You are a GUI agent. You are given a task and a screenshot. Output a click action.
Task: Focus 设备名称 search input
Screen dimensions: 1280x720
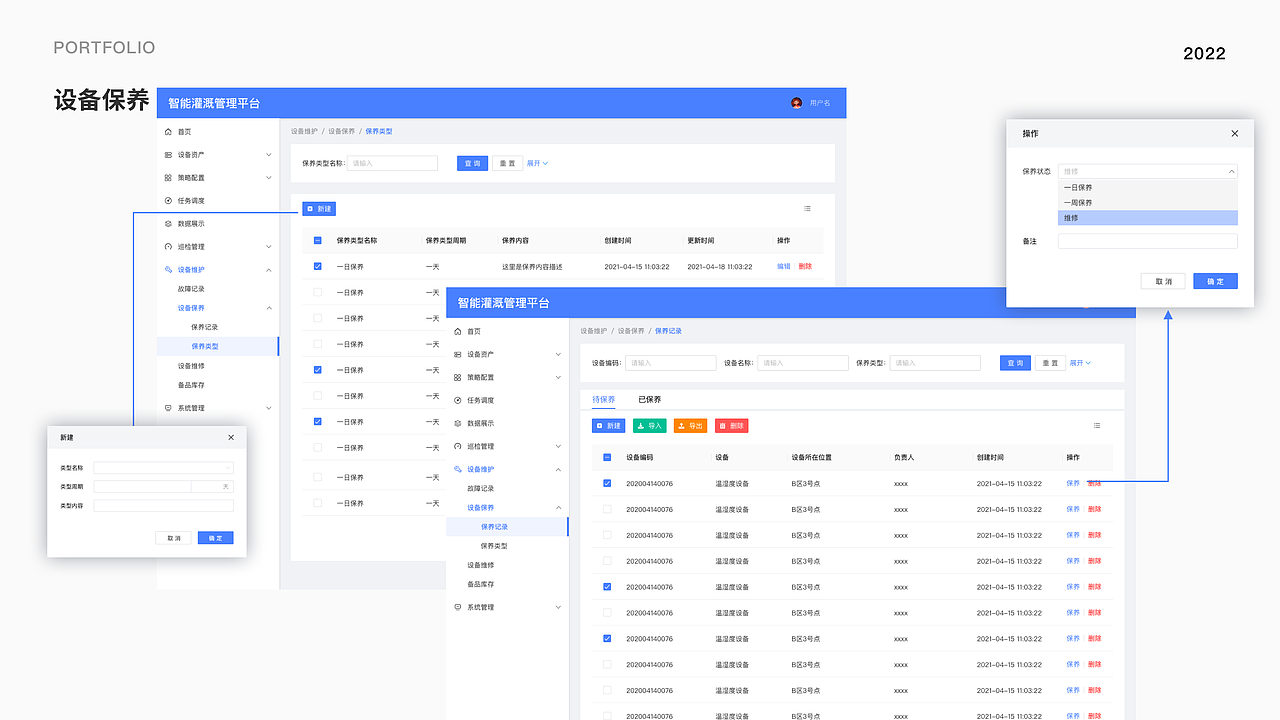pyautogui.click(x=803, y=363)
